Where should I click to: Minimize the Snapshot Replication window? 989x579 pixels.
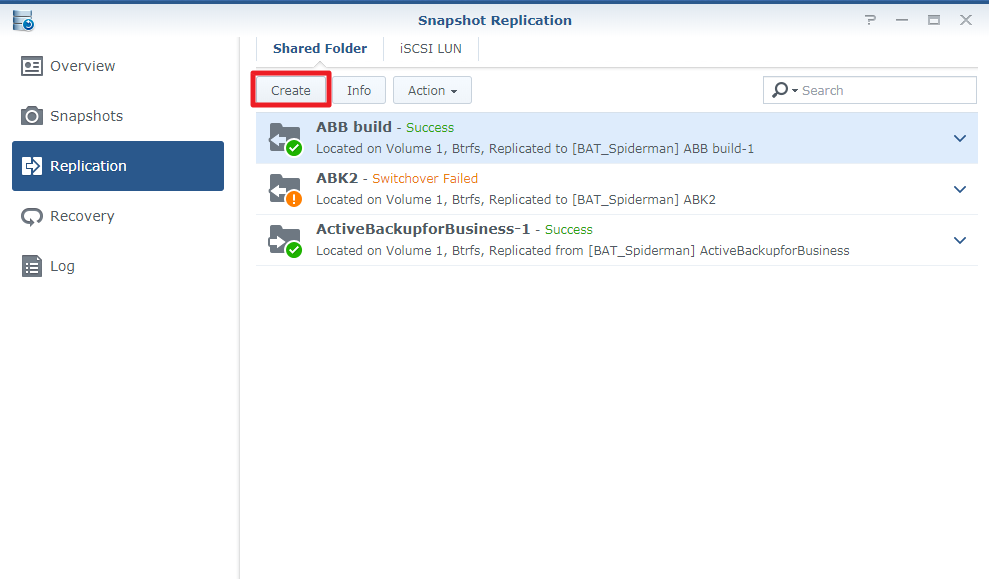click(x=902, y=20)
